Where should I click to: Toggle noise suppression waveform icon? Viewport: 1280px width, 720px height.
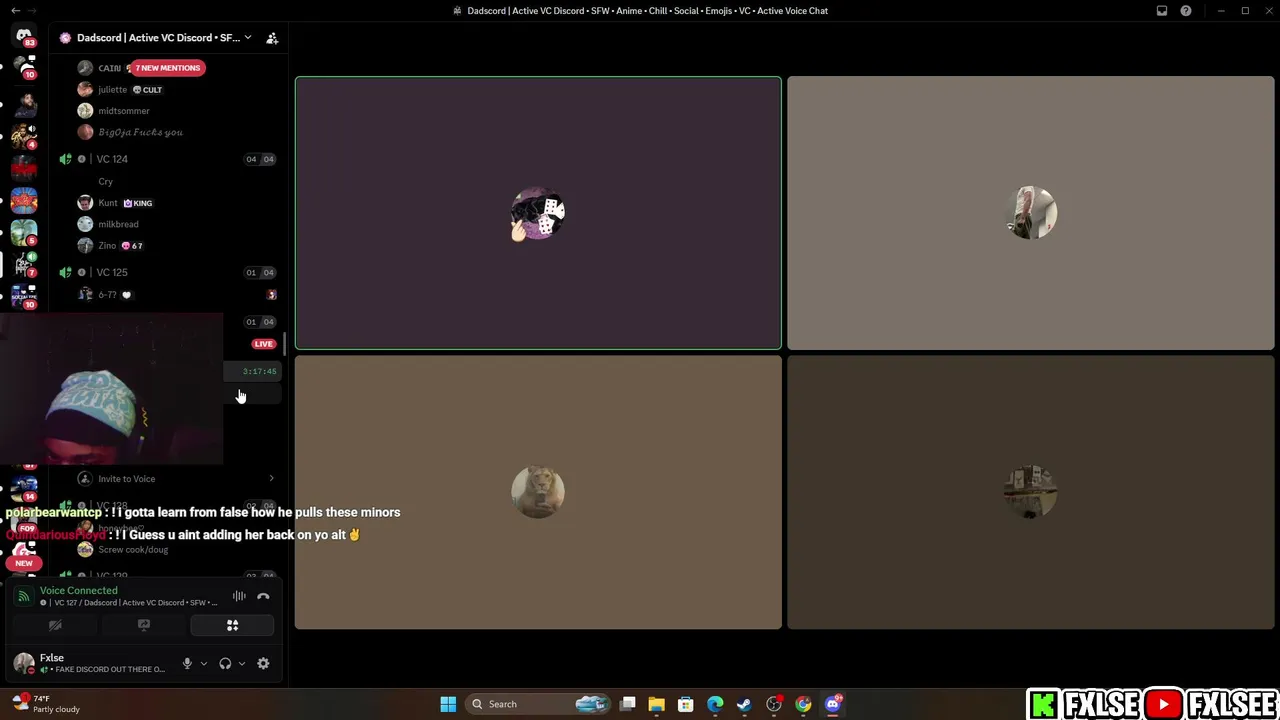(x=239, y=596)
